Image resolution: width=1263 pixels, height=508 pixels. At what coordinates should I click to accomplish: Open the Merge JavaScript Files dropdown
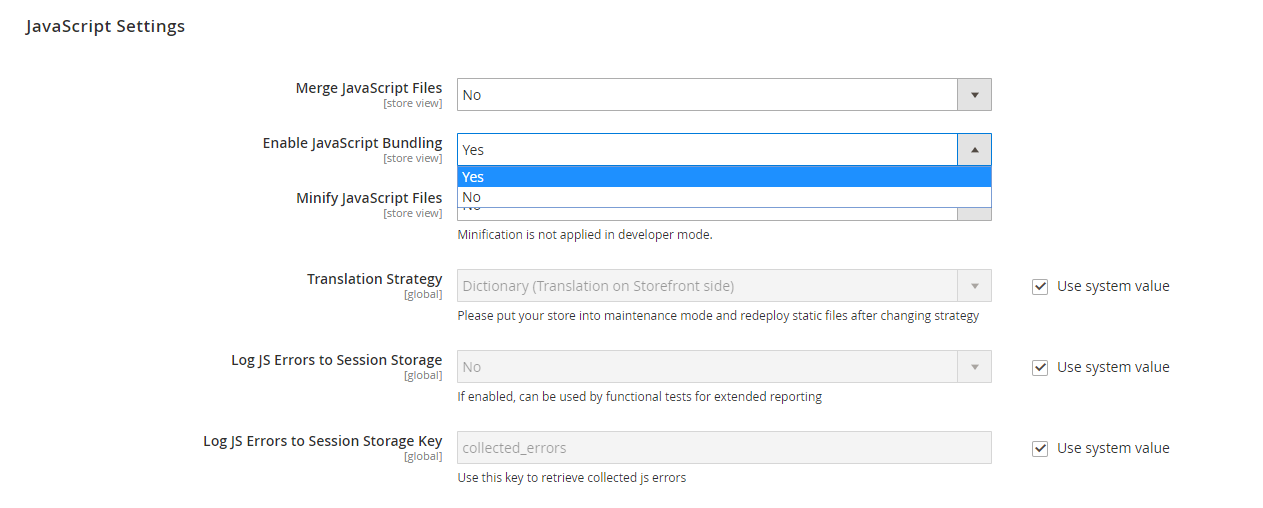724,94
